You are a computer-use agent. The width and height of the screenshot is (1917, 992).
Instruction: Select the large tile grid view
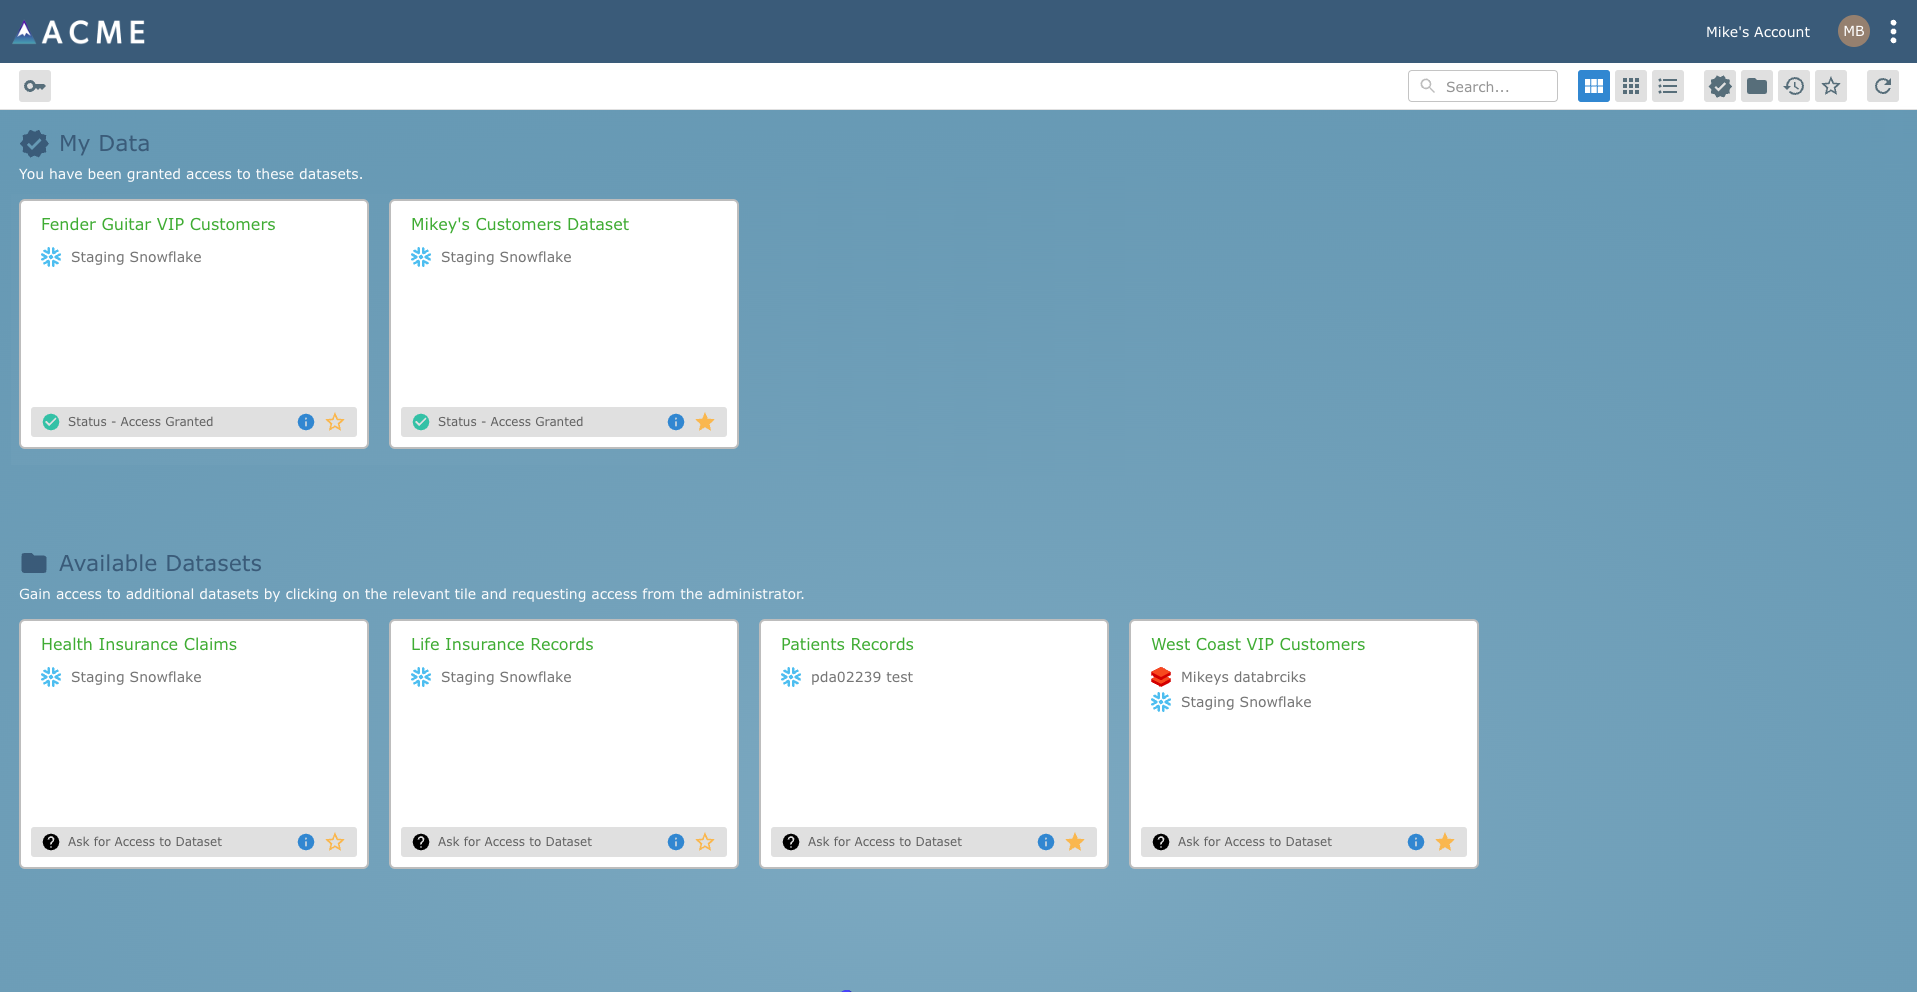pyautogui.click(x=1594, y=86)
